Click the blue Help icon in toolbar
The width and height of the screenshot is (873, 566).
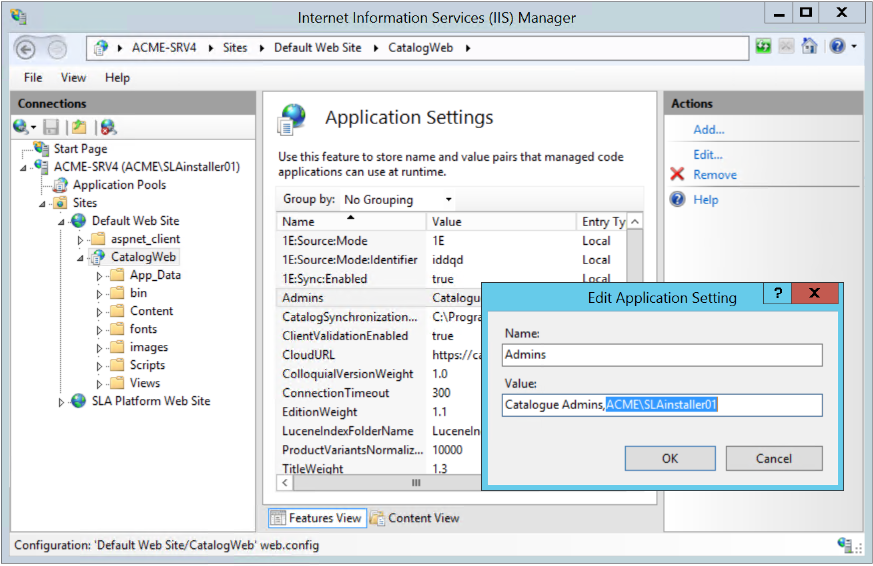836,47
